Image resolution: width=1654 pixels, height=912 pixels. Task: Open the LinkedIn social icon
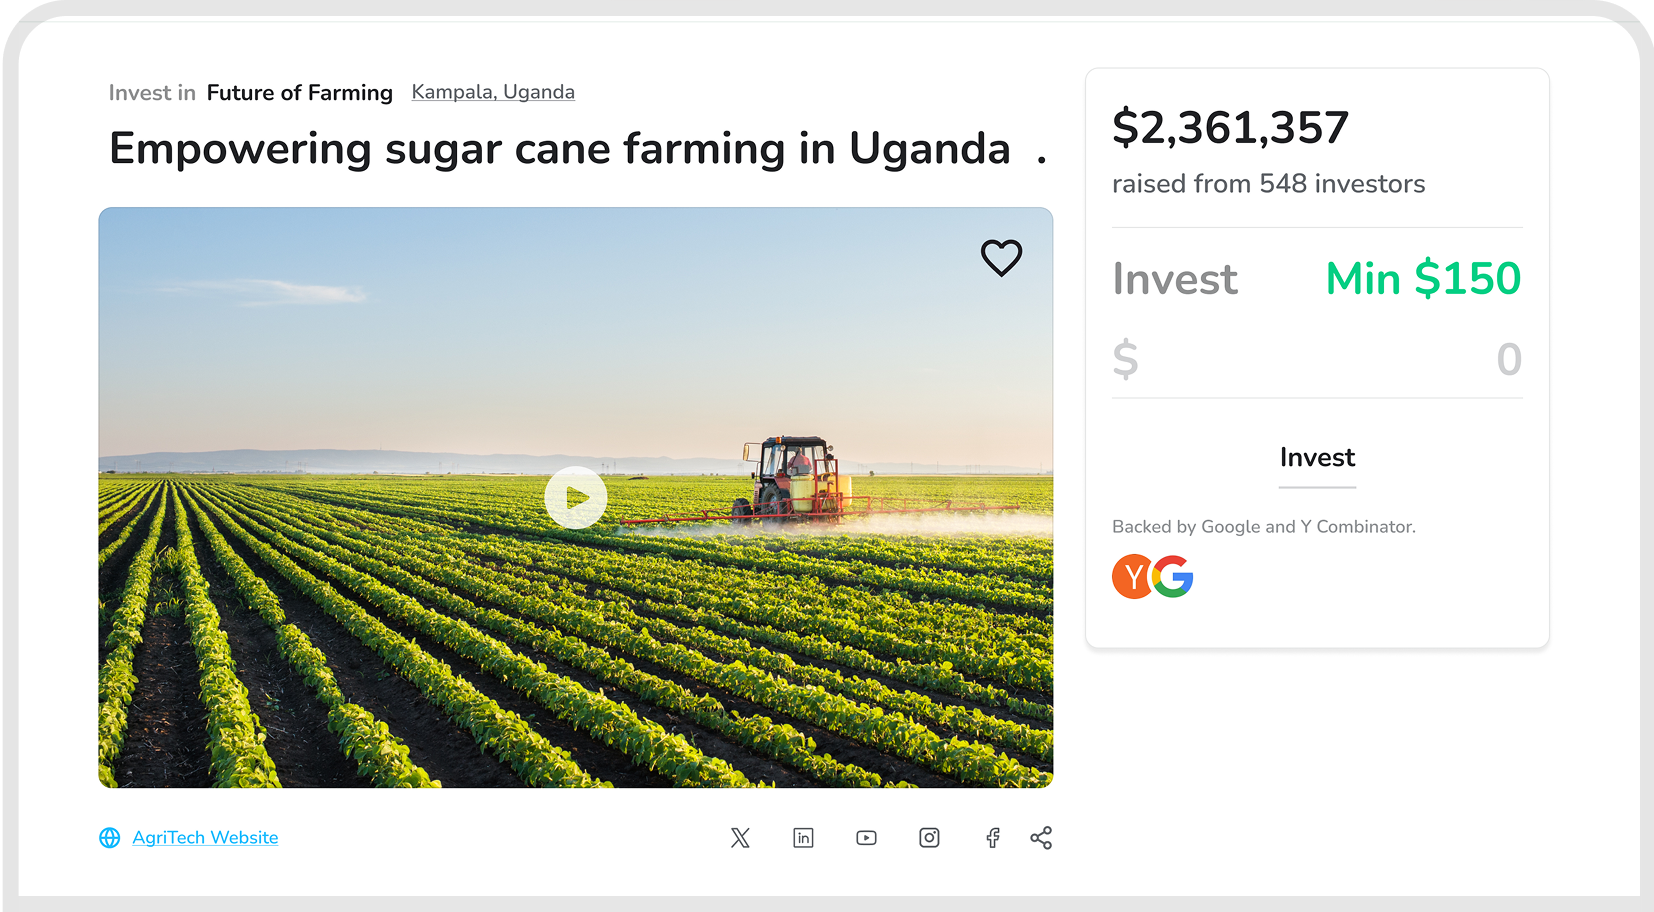click(x=803, y=838)
